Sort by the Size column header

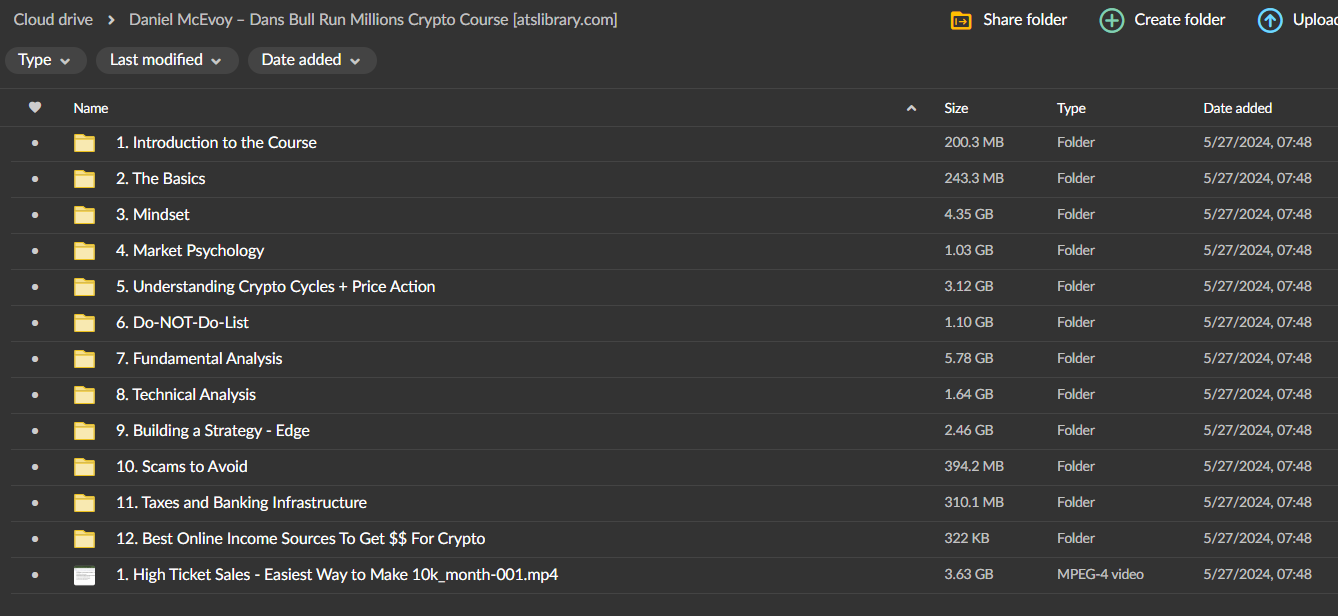[x=956, y=108]
